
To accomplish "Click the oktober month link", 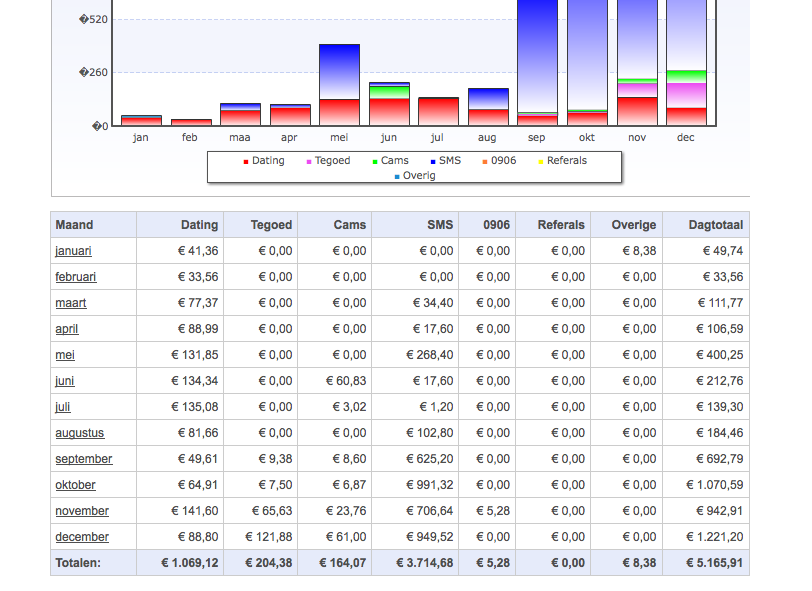I will click(76, 485).
